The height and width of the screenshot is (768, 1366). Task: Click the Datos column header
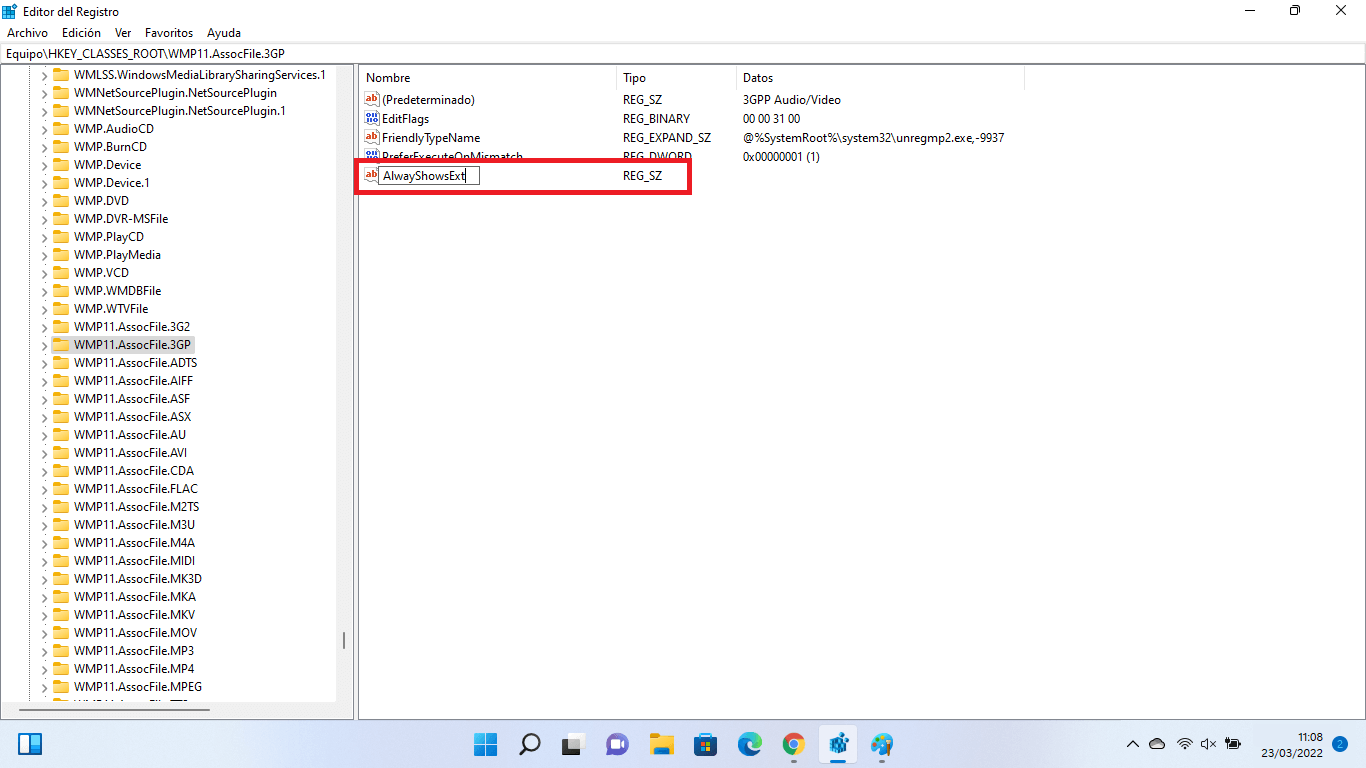tap(880, 78)
